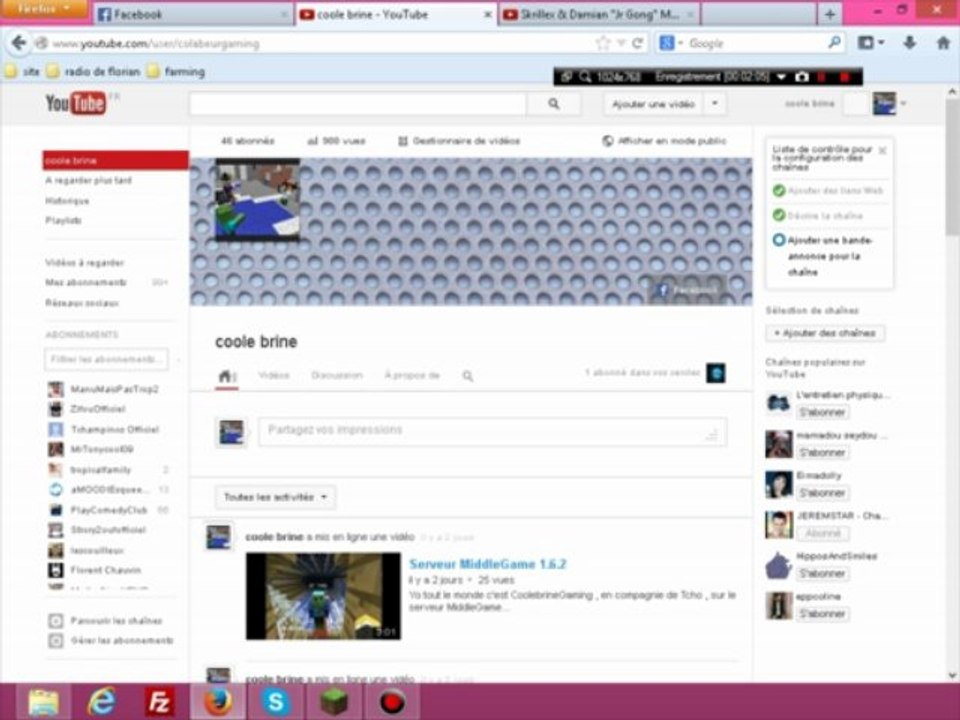
Task: Open a new browser tab with plus button
Action: (830, 15)
